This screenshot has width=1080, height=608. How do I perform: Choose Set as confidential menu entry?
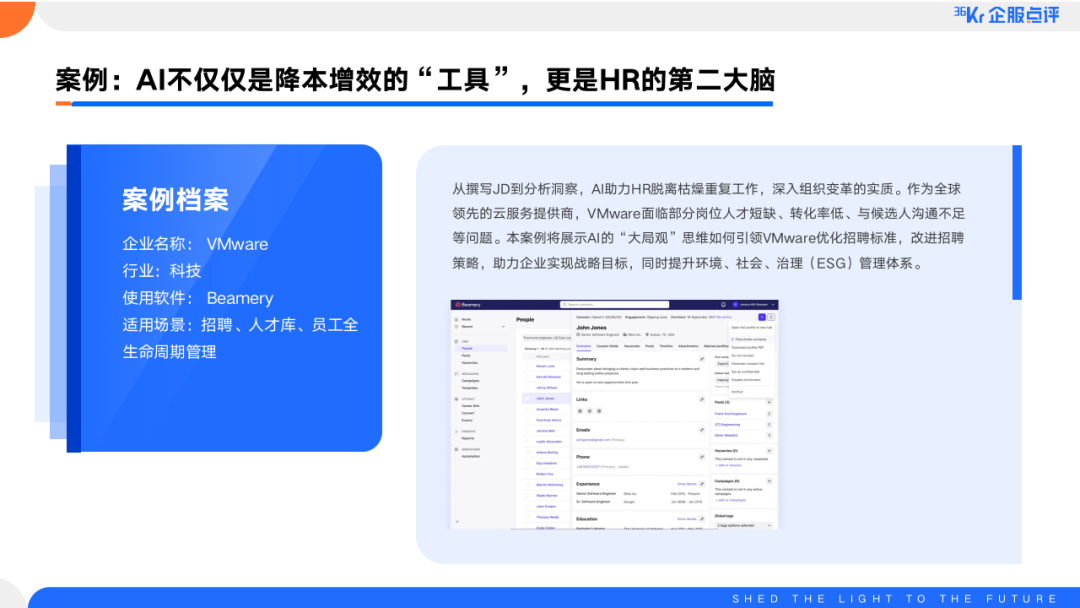745,372
